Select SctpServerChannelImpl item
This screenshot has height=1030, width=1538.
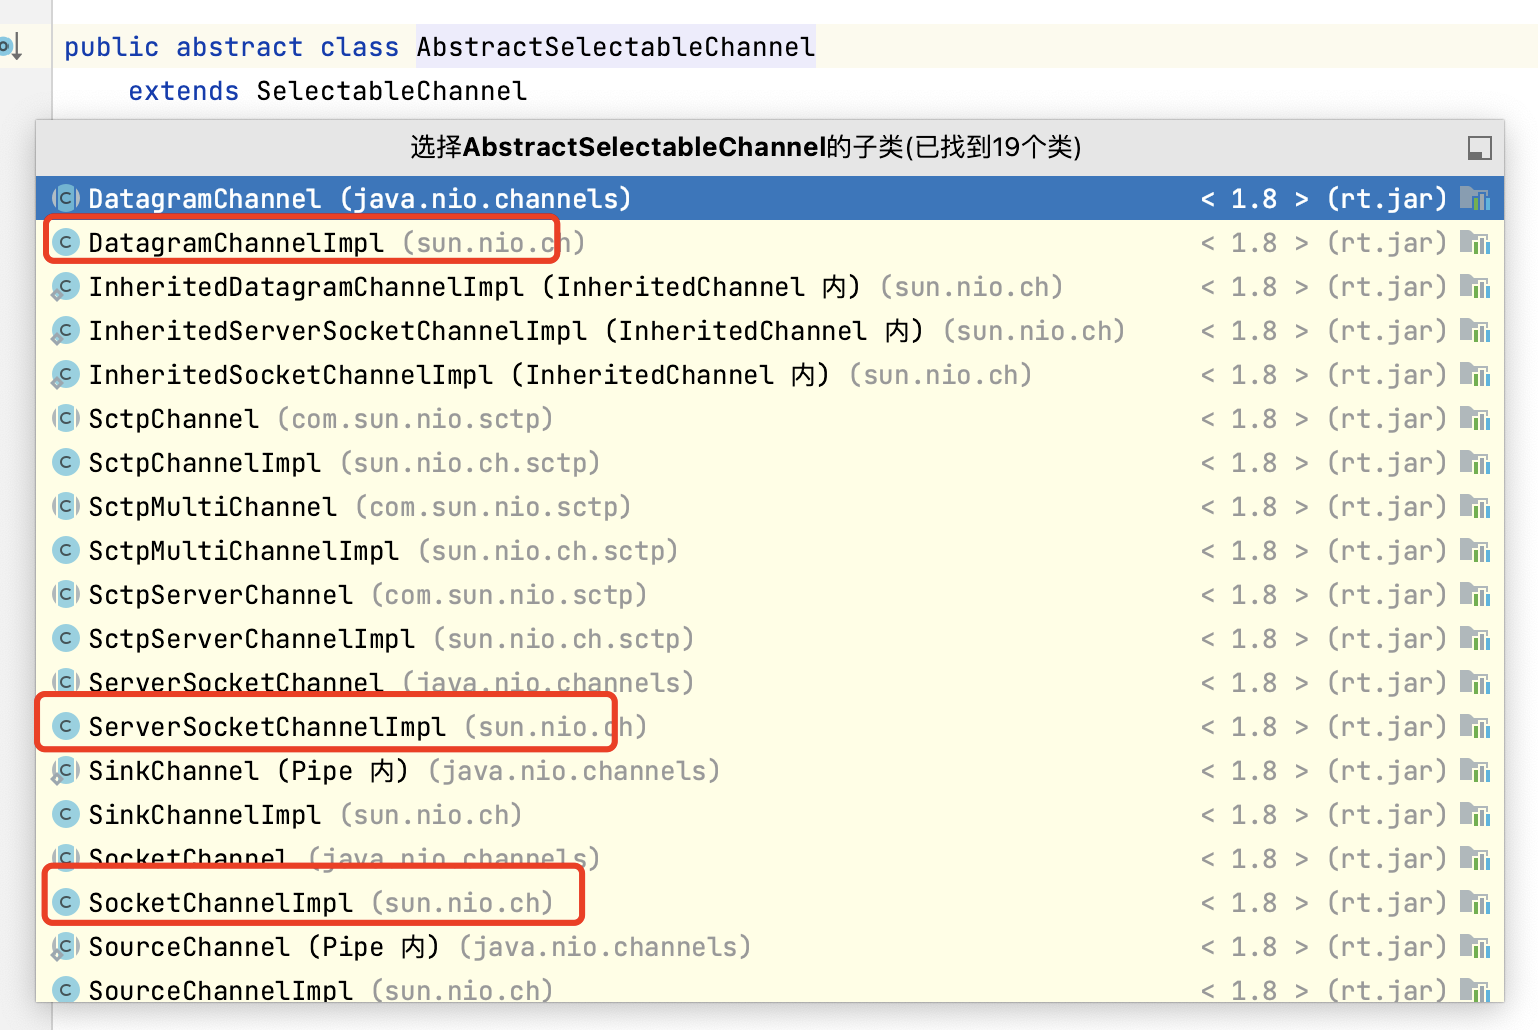[251, 639]
